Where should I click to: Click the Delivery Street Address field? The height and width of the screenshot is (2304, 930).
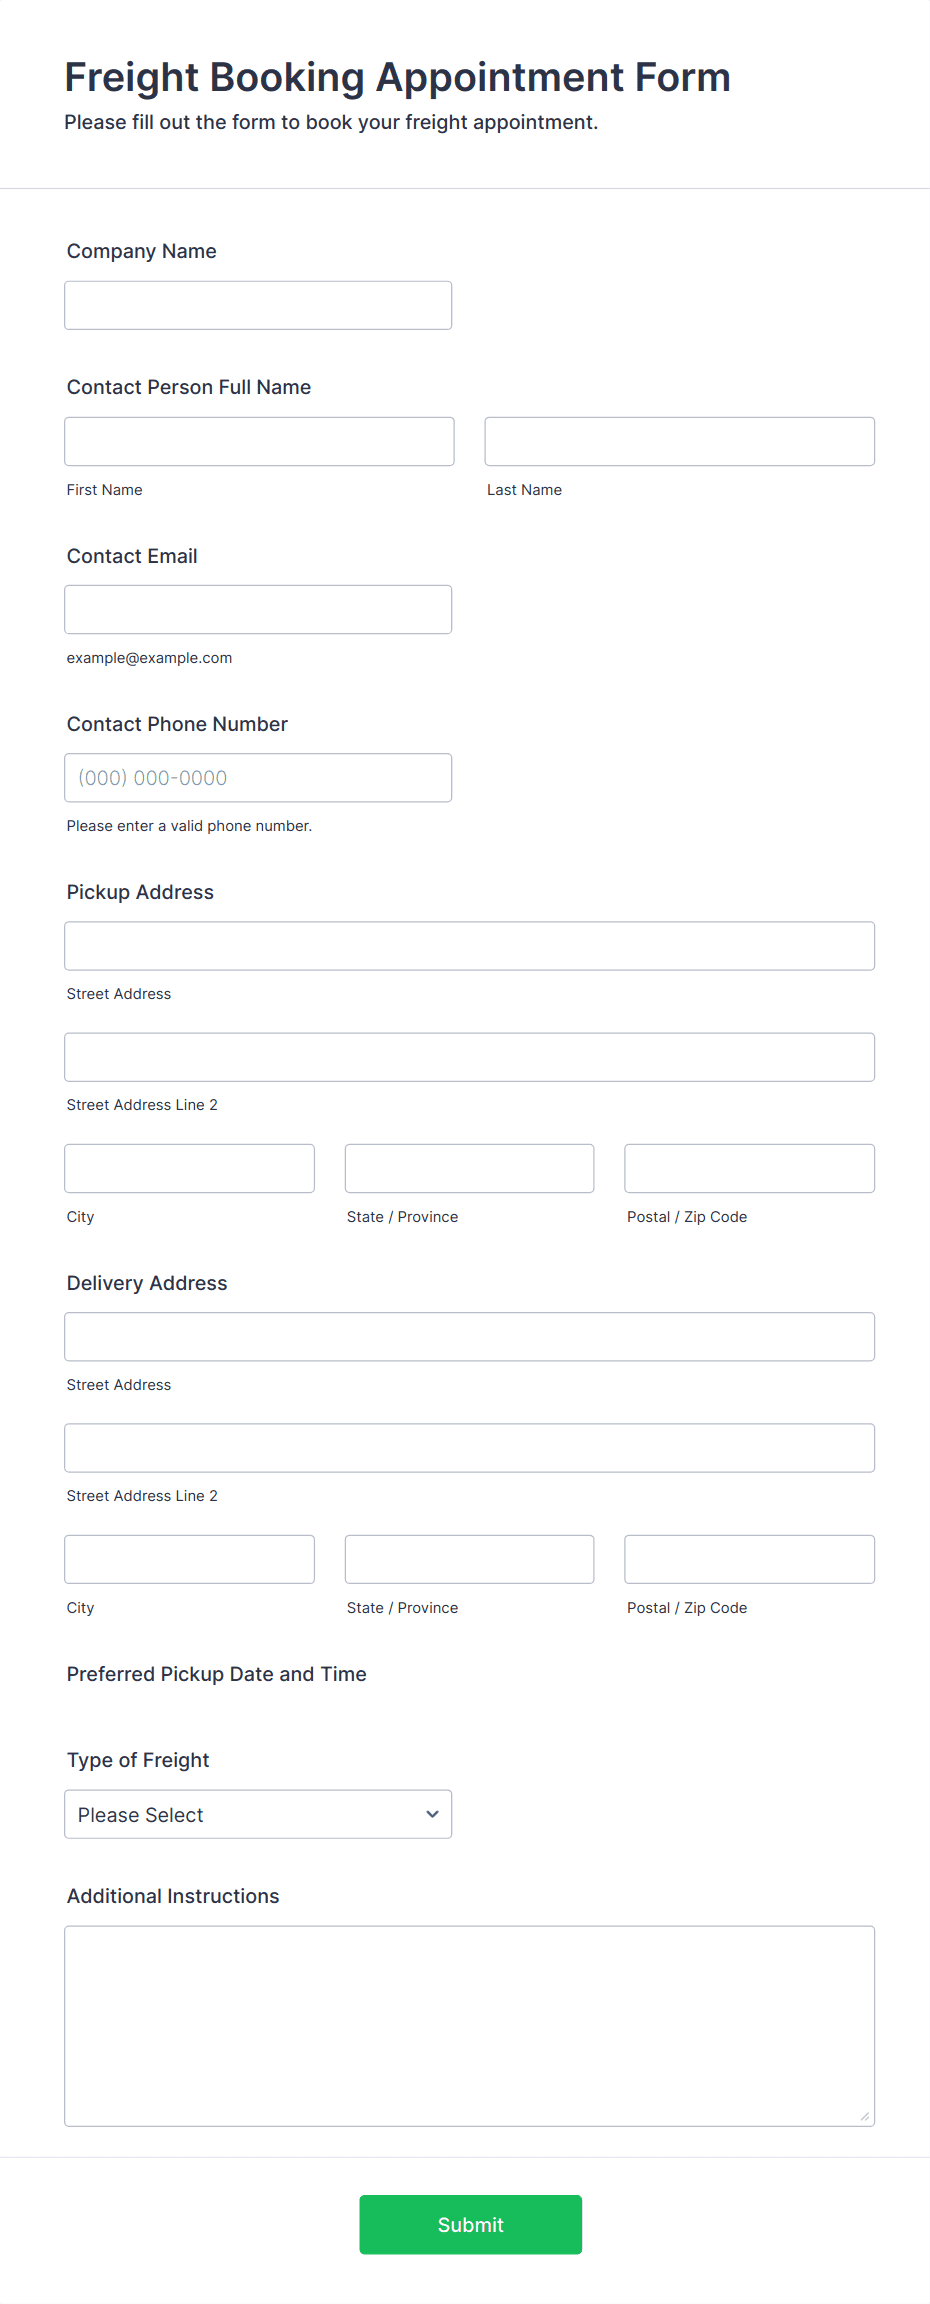pyautogui.click(x=470, y=1336)
